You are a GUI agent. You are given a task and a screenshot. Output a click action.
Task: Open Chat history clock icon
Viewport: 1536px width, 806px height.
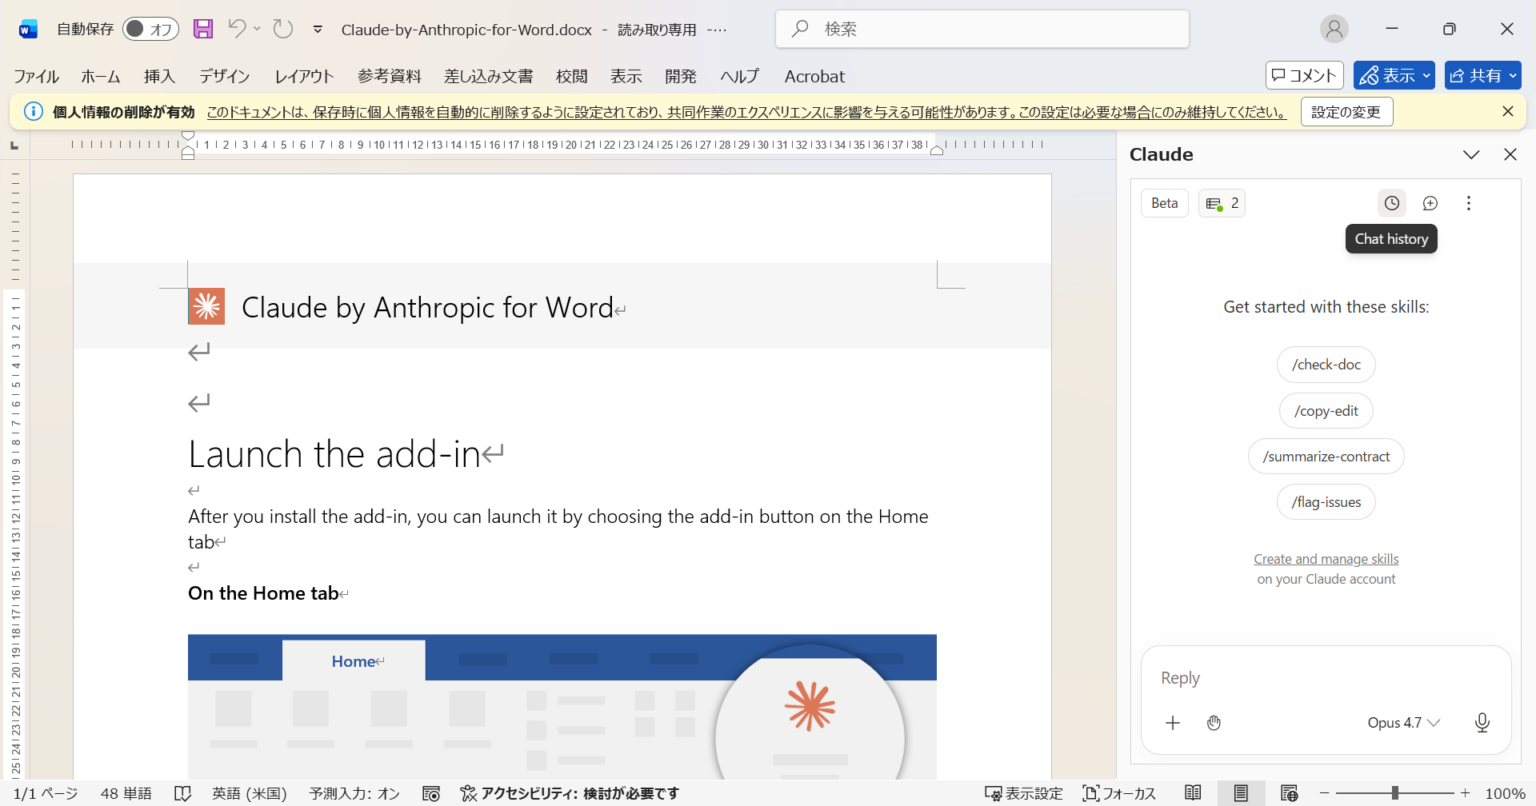1392,203
